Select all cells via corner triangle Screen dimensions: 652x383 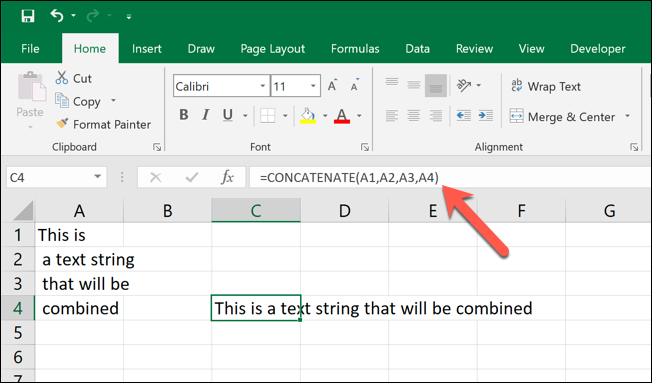tap(24, 210)
